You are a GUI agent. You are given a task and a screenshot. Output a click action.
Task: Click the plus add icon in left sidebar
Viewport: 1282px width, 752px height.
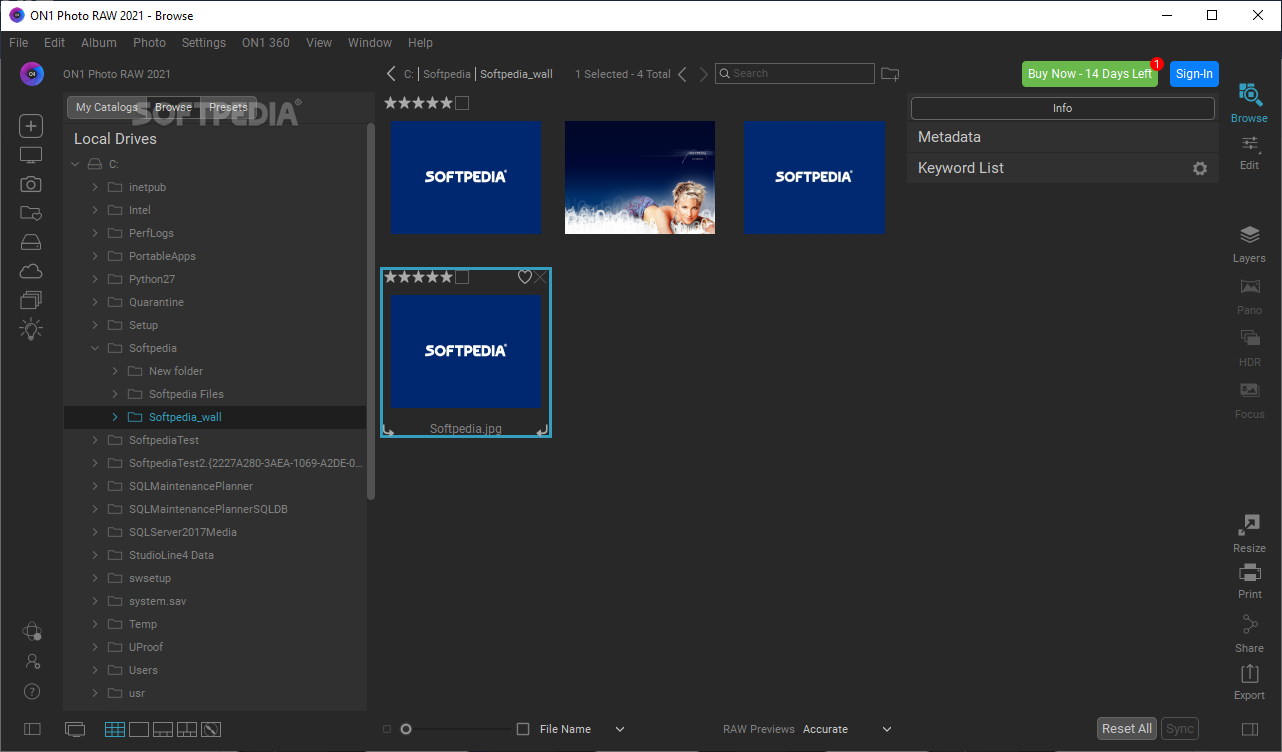pyautogui.click(x=31, y=126)
